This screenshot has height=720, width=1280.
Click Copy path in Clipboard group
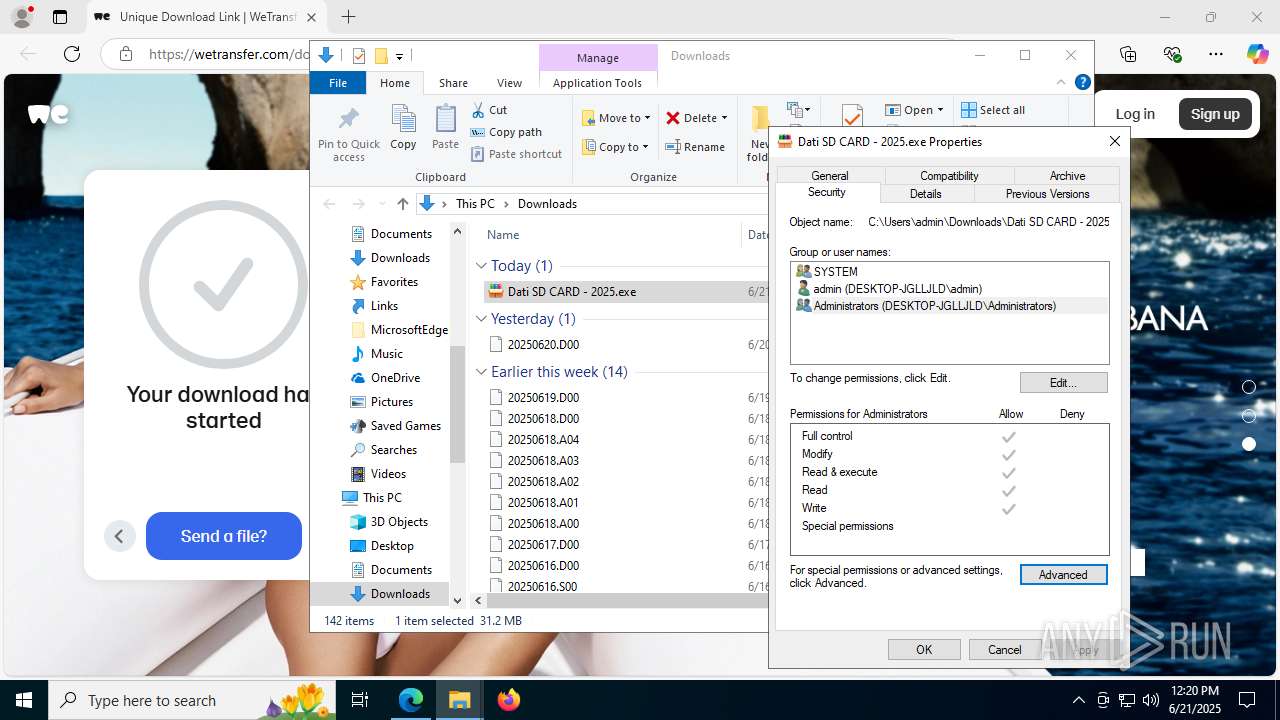pyautogui.click(x=506, y=132)
